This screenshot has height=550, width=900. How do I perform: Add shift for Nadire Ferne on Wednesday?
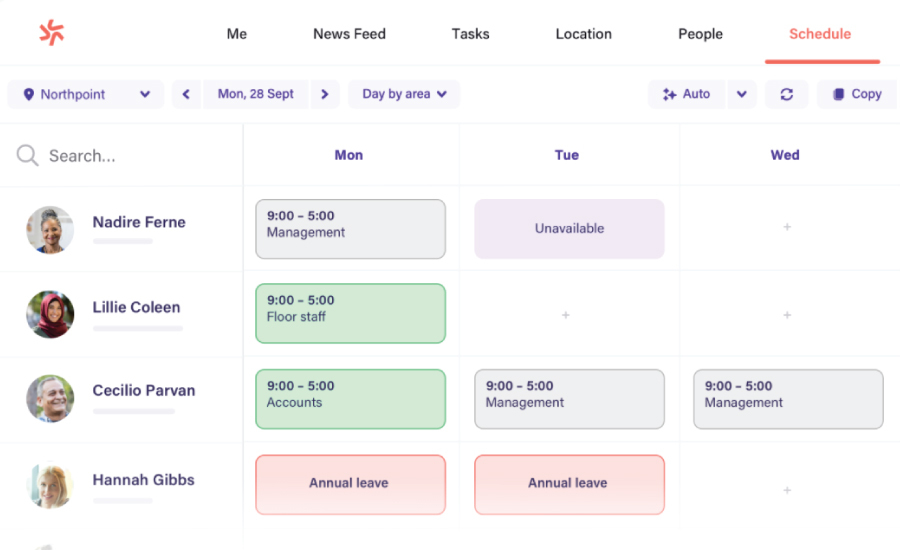tap(787, 228)
